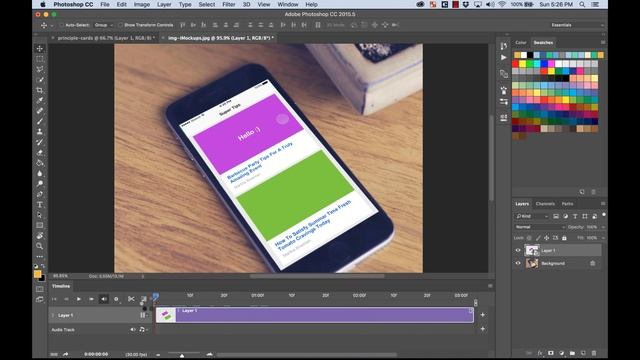This screenshot has height=360, width=640.
Task: Select the Hand tool
Action: pos(40,236)
